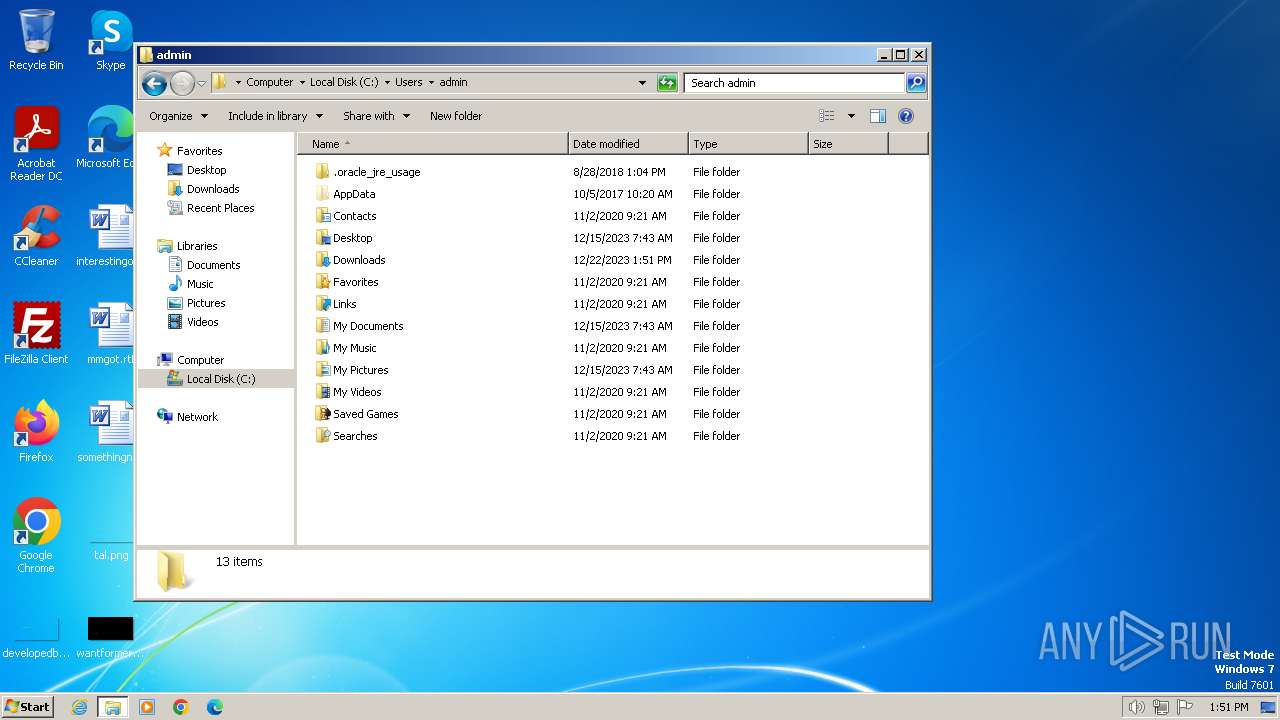Expand the address bar history dropdown
This screenshot has width=1280, height=720.
pyautogui.click(x=642, y=83)
